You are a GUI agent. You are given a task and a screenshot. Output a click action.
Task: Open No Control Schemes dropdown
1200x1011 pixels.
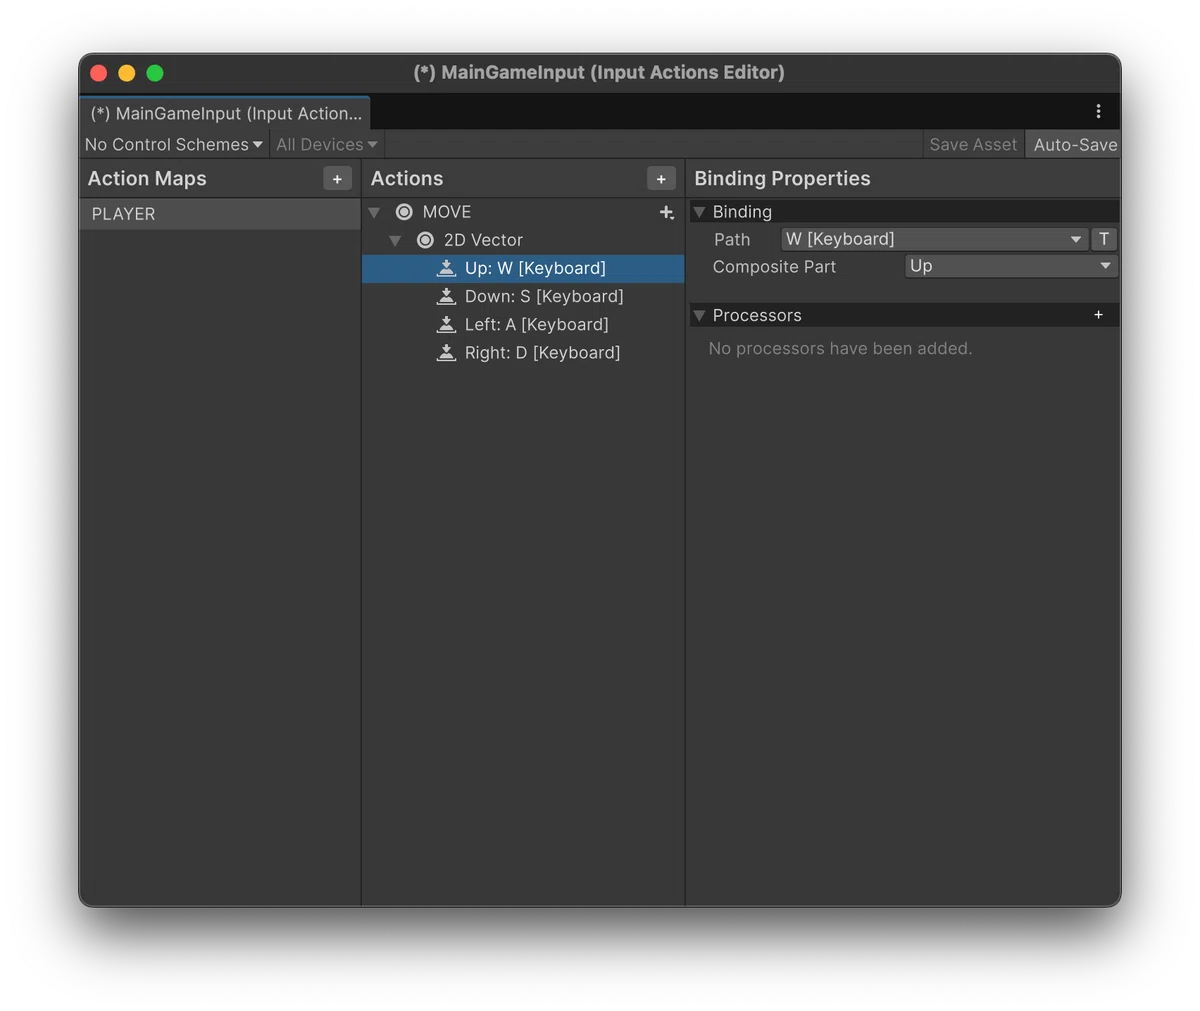click(174, 144)
